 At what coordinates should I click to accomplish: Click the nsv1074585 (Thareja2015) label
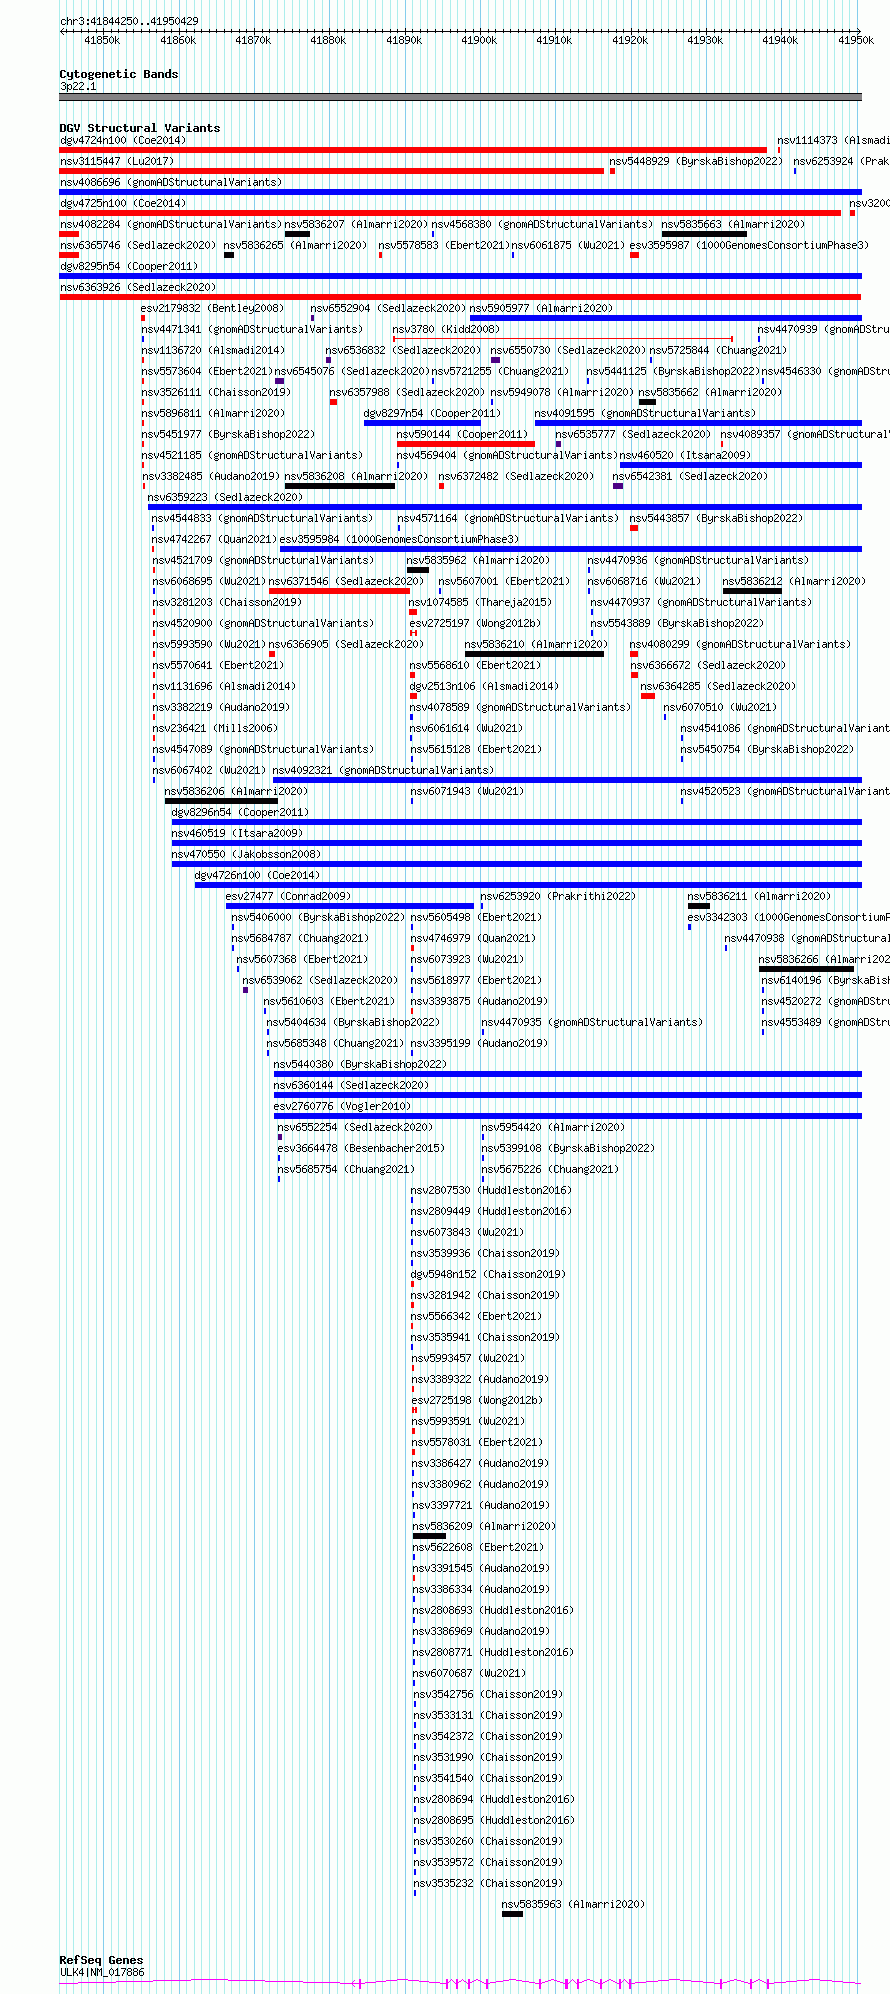click(x=480, y=602)
